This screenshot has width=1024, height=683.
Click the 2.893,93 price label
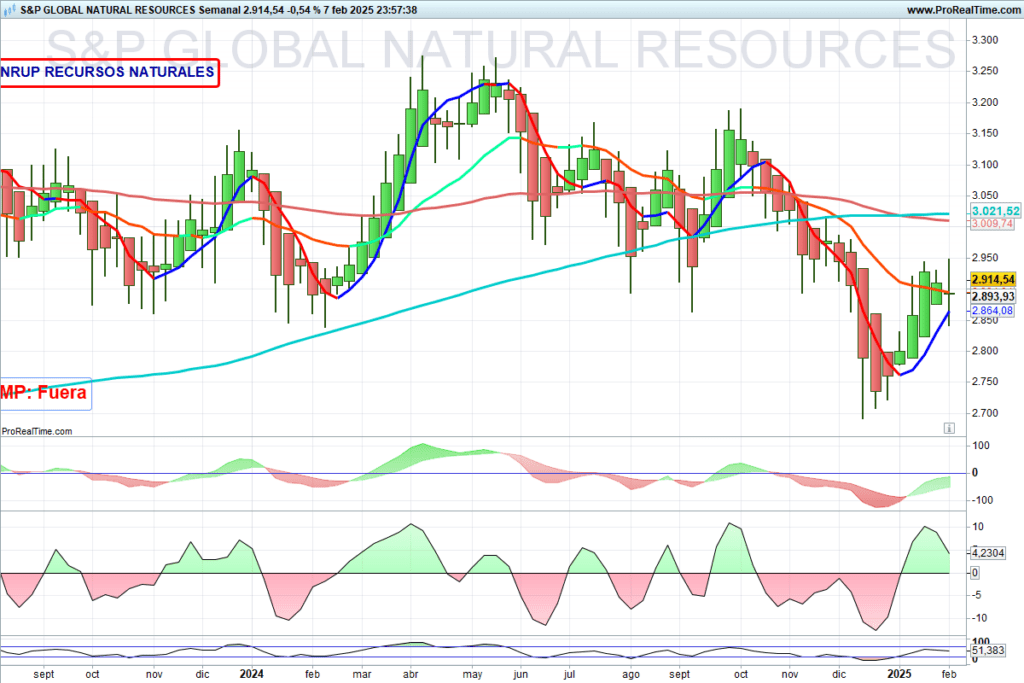993,296
